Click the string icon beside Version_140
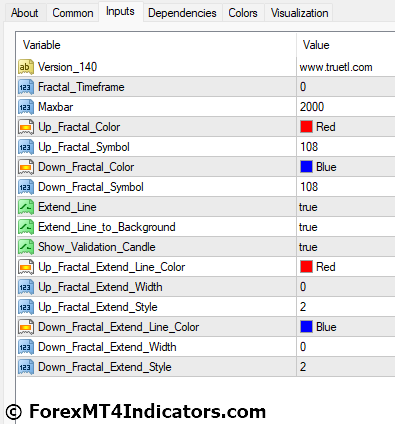Screen dimensions: 395x424 26,67
